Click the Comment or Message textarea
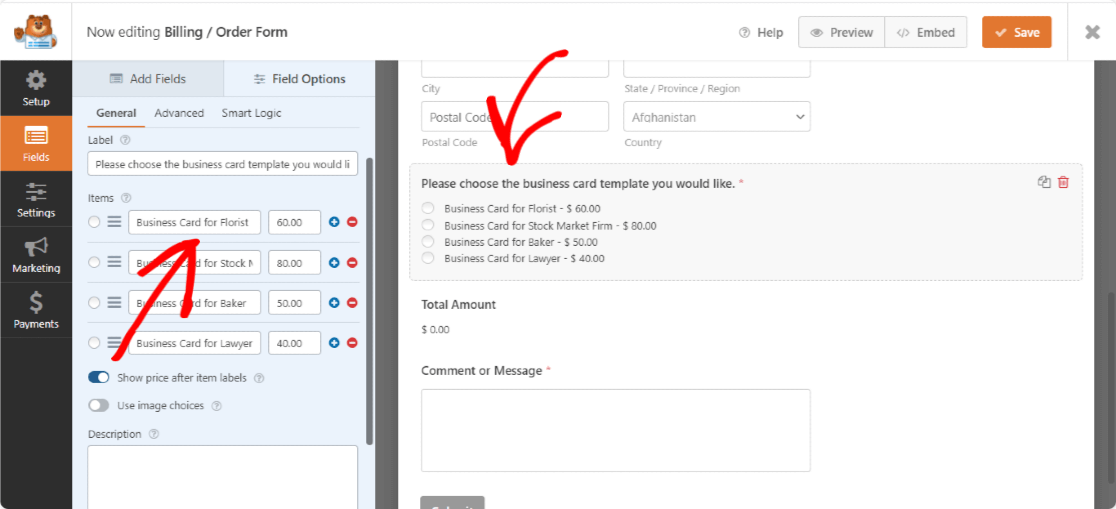Image resolution: width=1116 pixels, height=509 pixels. point(616,430)
